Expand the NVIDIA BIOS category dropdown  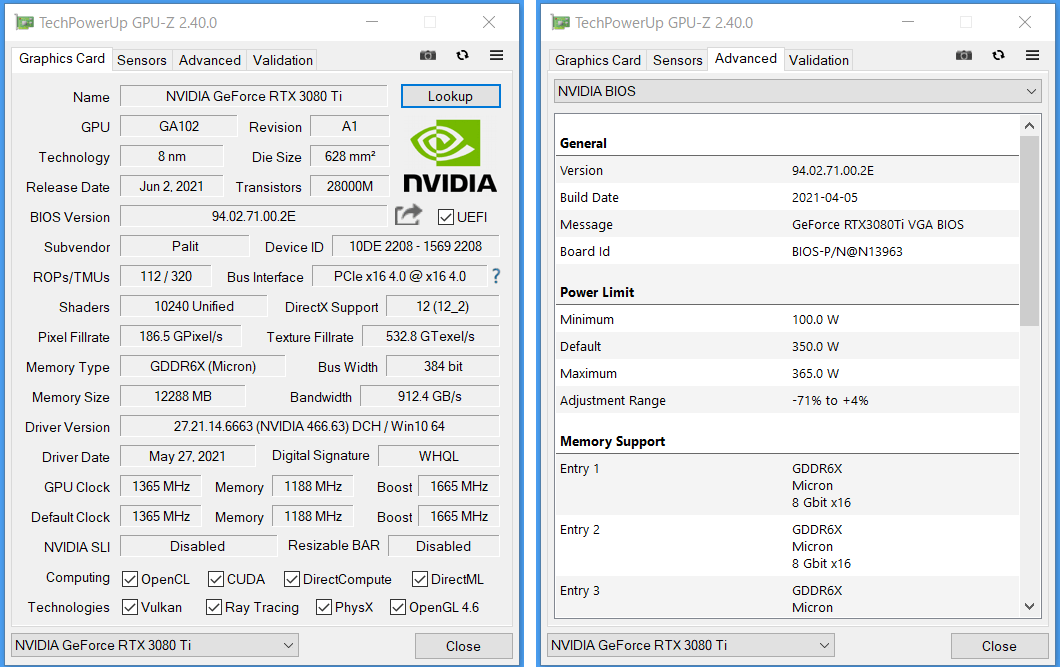click(798, 91)
